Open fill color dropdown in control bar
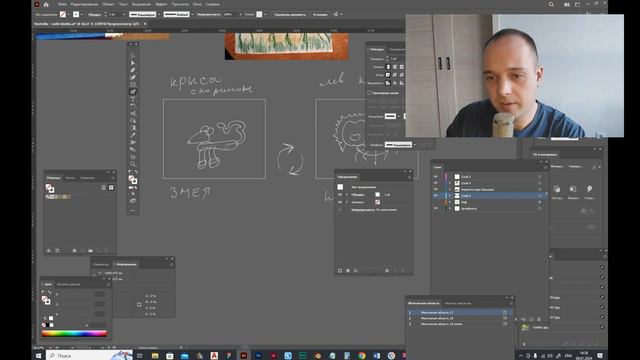This screenshot has width=640, height=360. tap(69, 14)
